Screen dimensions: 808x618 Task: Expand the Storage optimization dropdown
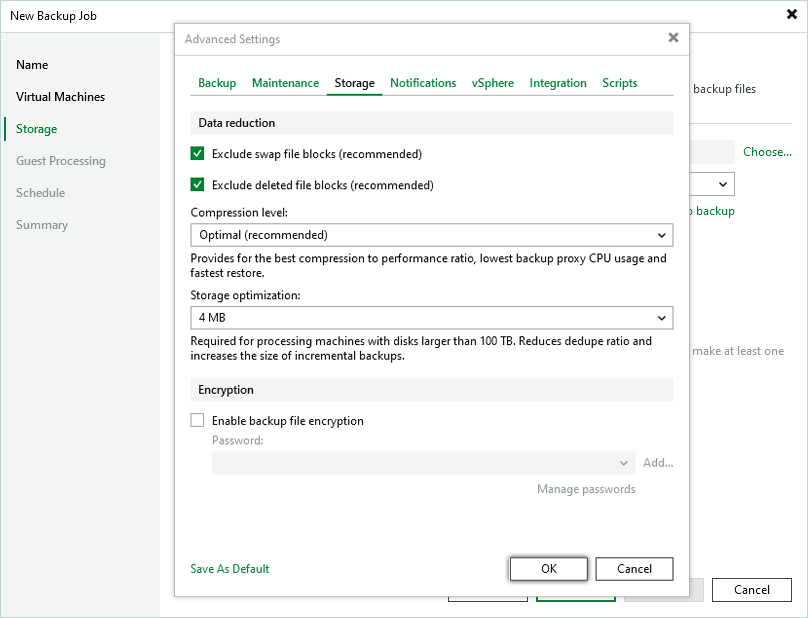[430, 318]
